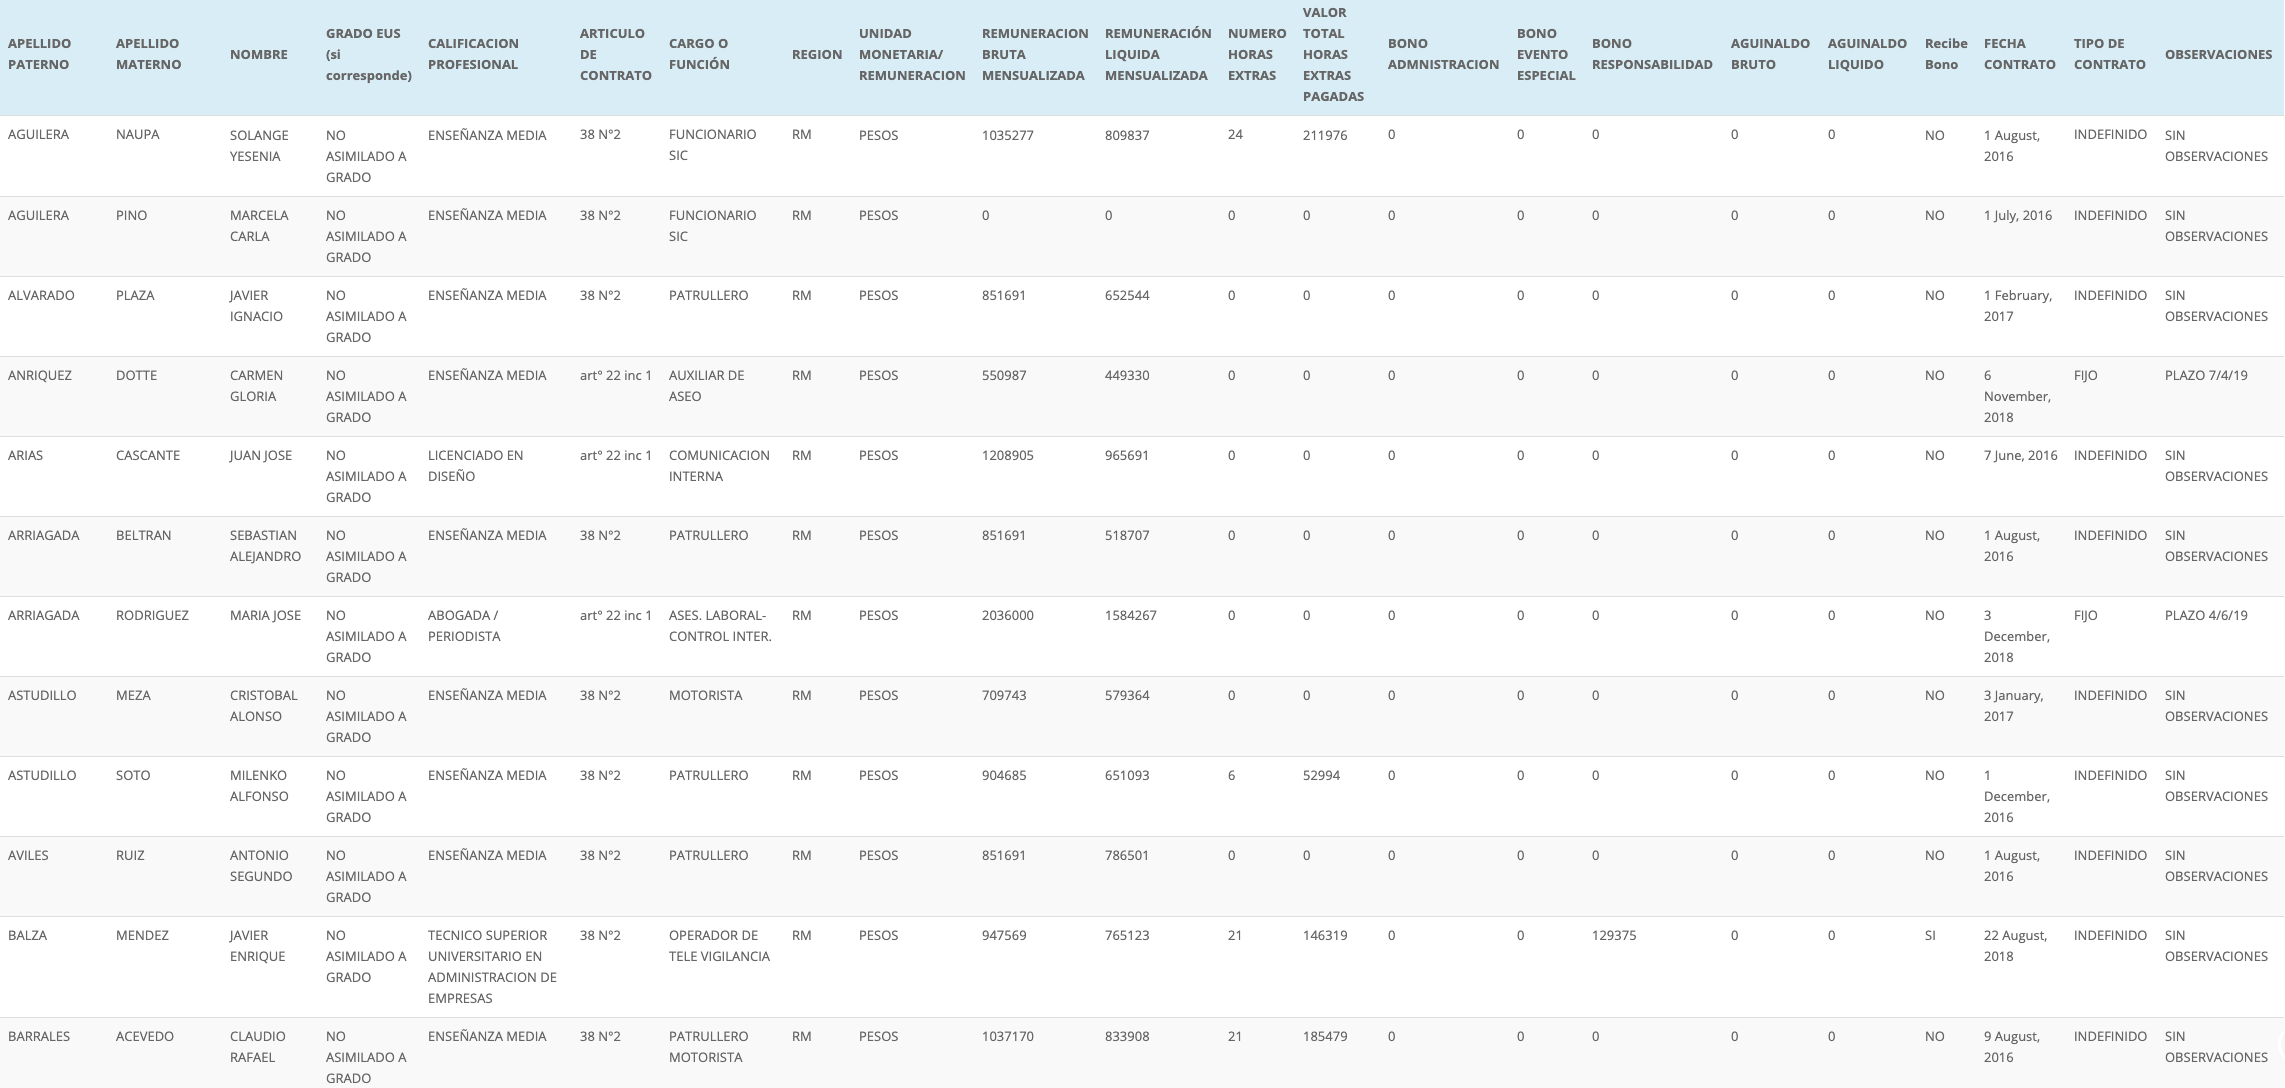
Task: Click the FECHA CONTRATO header
Action: [x=2020, y=54]
